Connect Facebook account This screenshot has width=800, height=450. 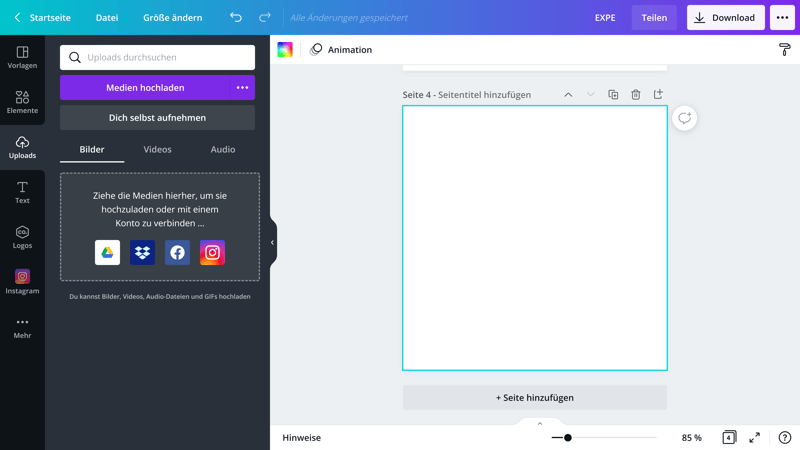[178, 253]
